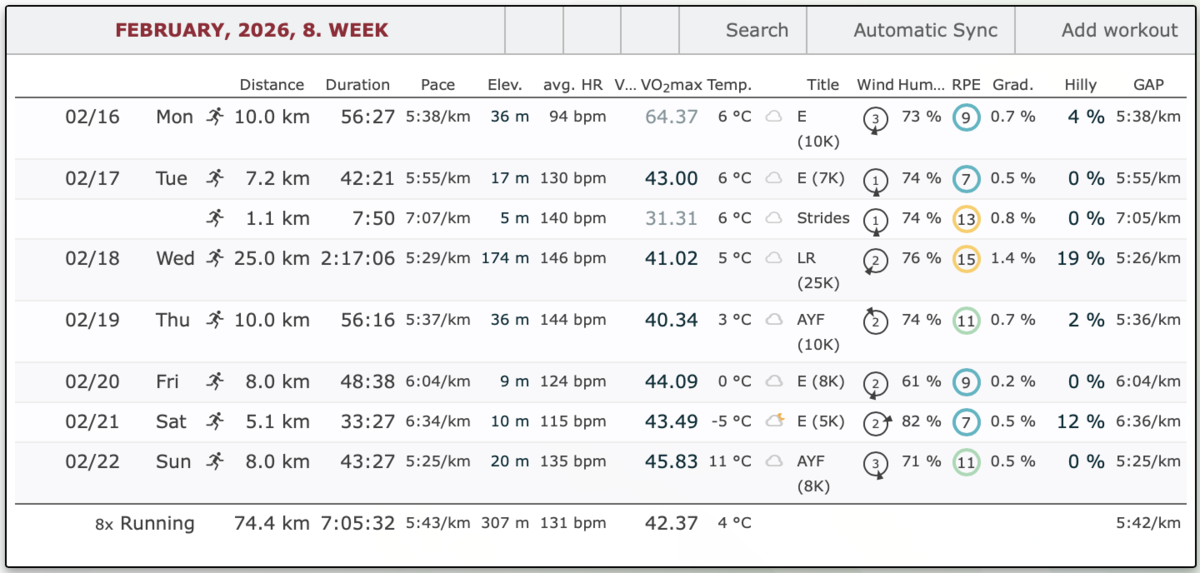Viewport: 1200px width, 573px height.
Task: Click the cloud weather icon for Thu 02/19
Action: point(773,320)
